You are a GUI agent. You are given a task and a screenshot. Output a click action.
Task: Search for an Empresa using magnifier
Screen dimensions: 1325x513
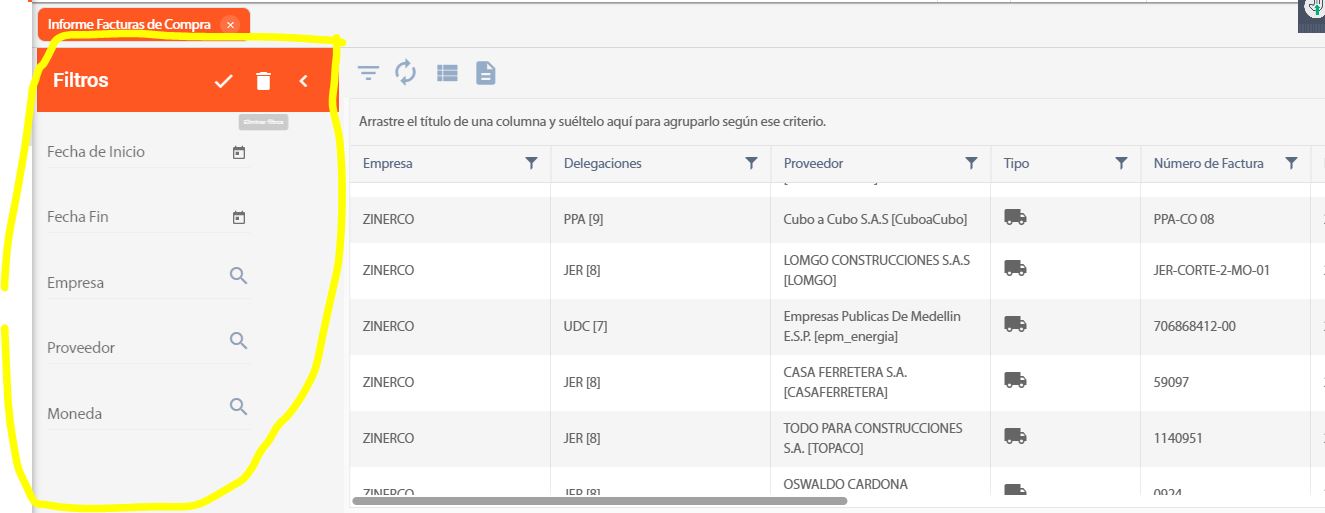[238, 276]
